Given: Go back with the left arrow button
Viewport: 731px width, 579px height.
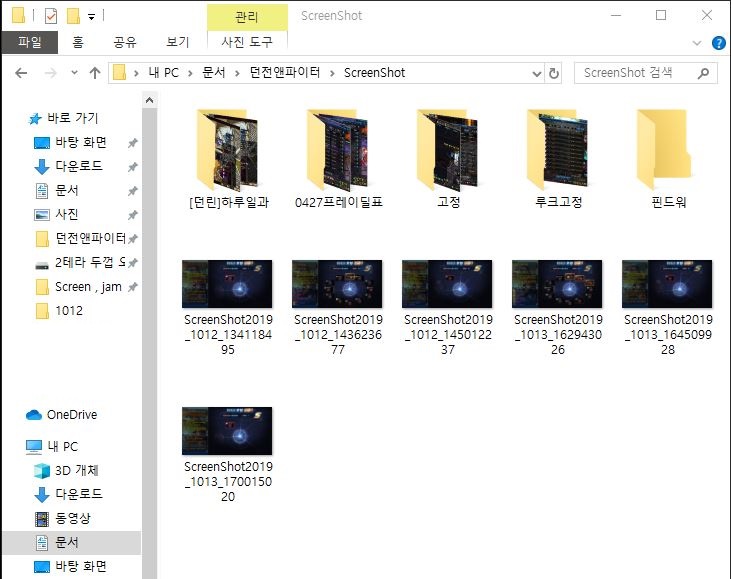Looking at the screenshot, I should 21,73.
